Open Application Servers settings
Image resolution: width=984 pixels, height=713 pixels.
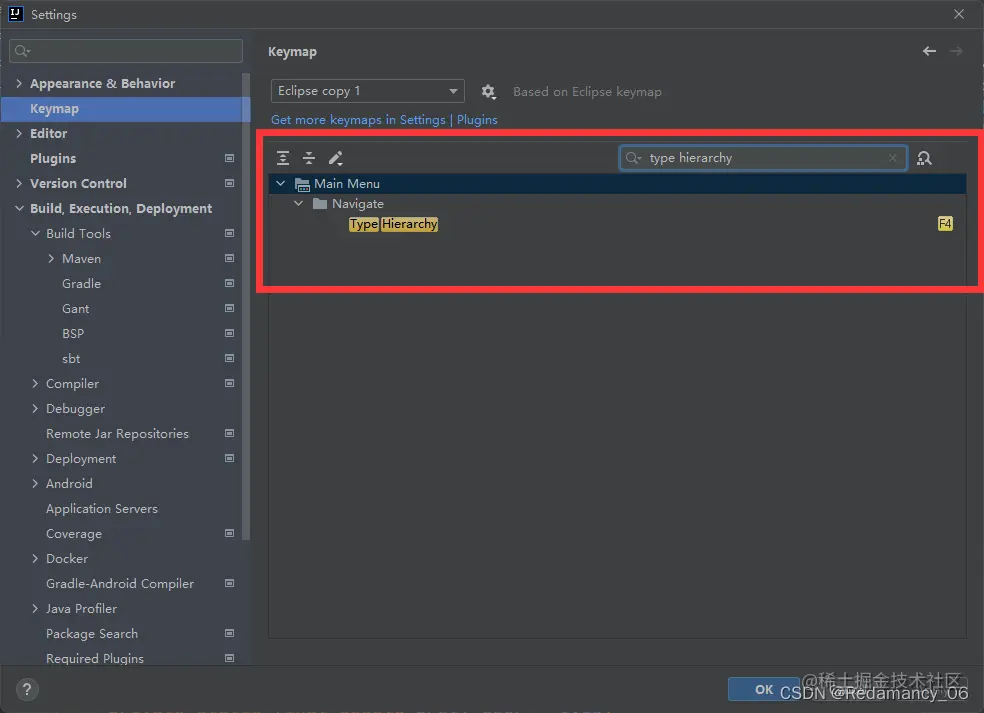(102, 509)
